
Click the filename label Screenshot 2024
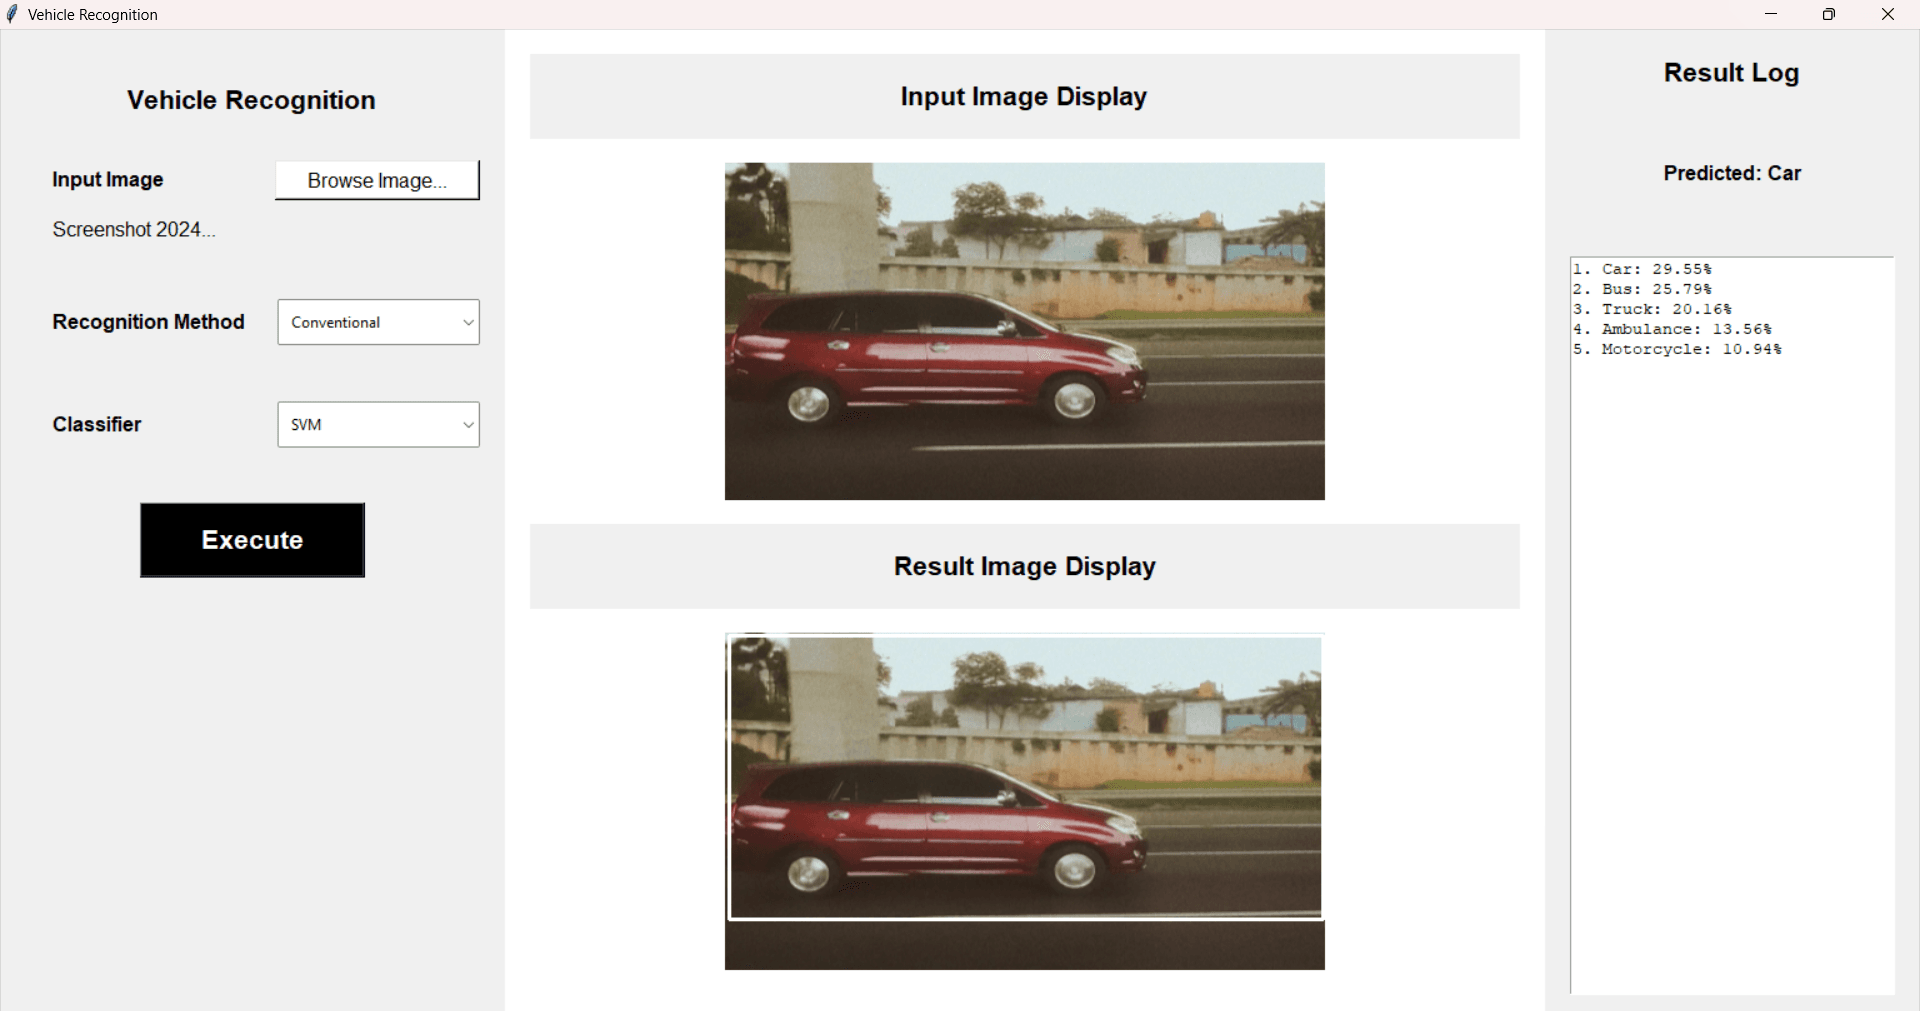click(132, 229)
